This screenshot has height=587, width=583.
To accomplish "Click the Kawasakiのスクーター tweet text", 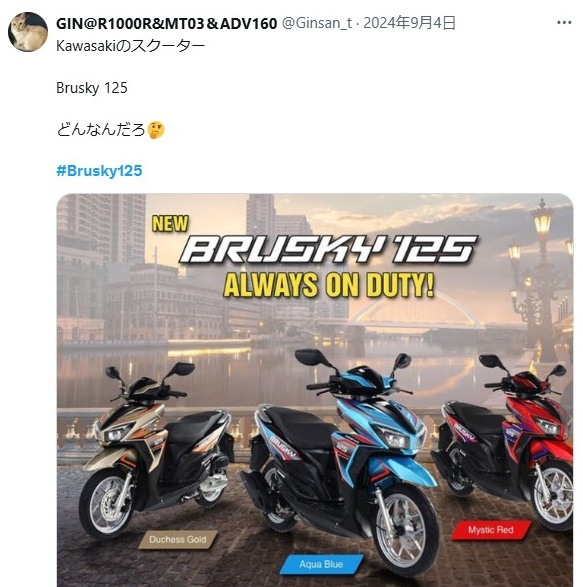I will tap(131, 46).
